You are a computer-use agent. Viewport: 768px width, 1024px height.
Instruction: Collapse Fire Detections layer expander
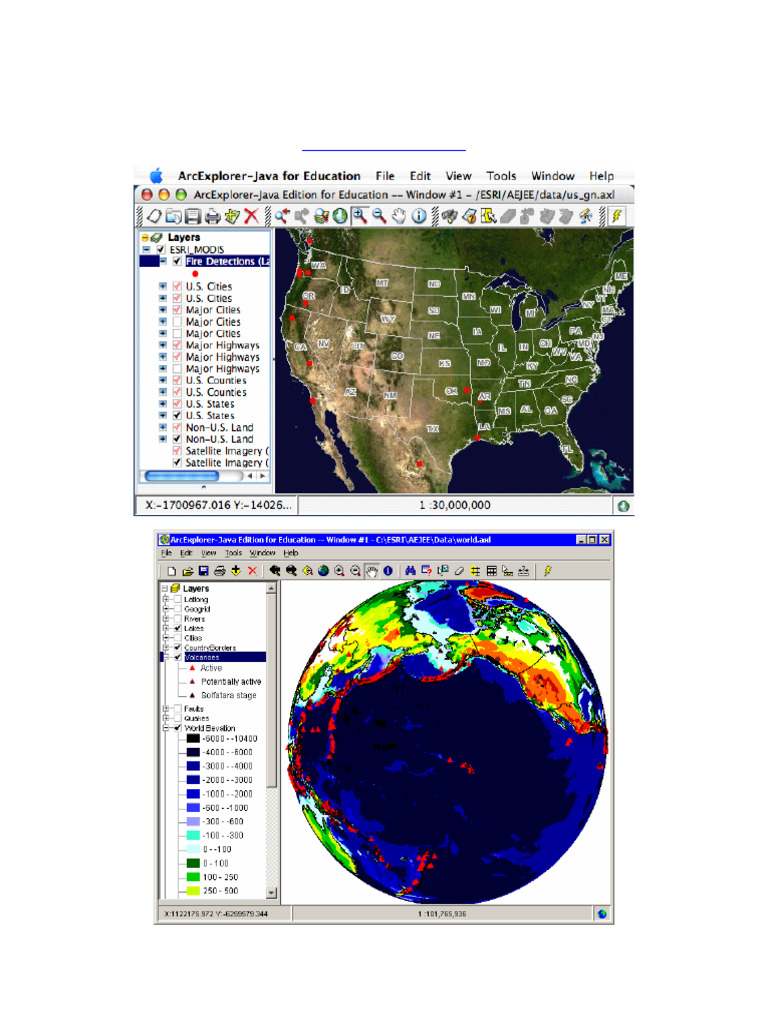coord(163,261)
